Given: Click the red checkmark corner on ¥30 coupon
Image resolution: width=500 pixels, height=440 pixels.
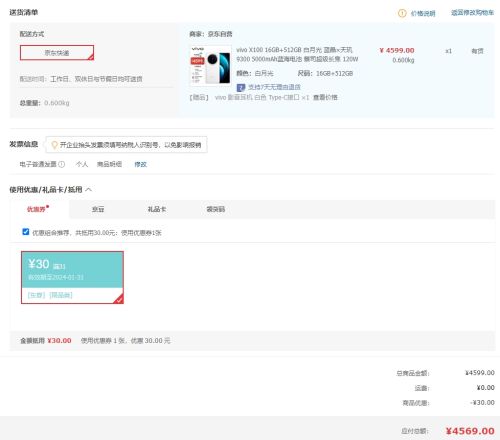Looking at the screenshot, I should (119, 299).
